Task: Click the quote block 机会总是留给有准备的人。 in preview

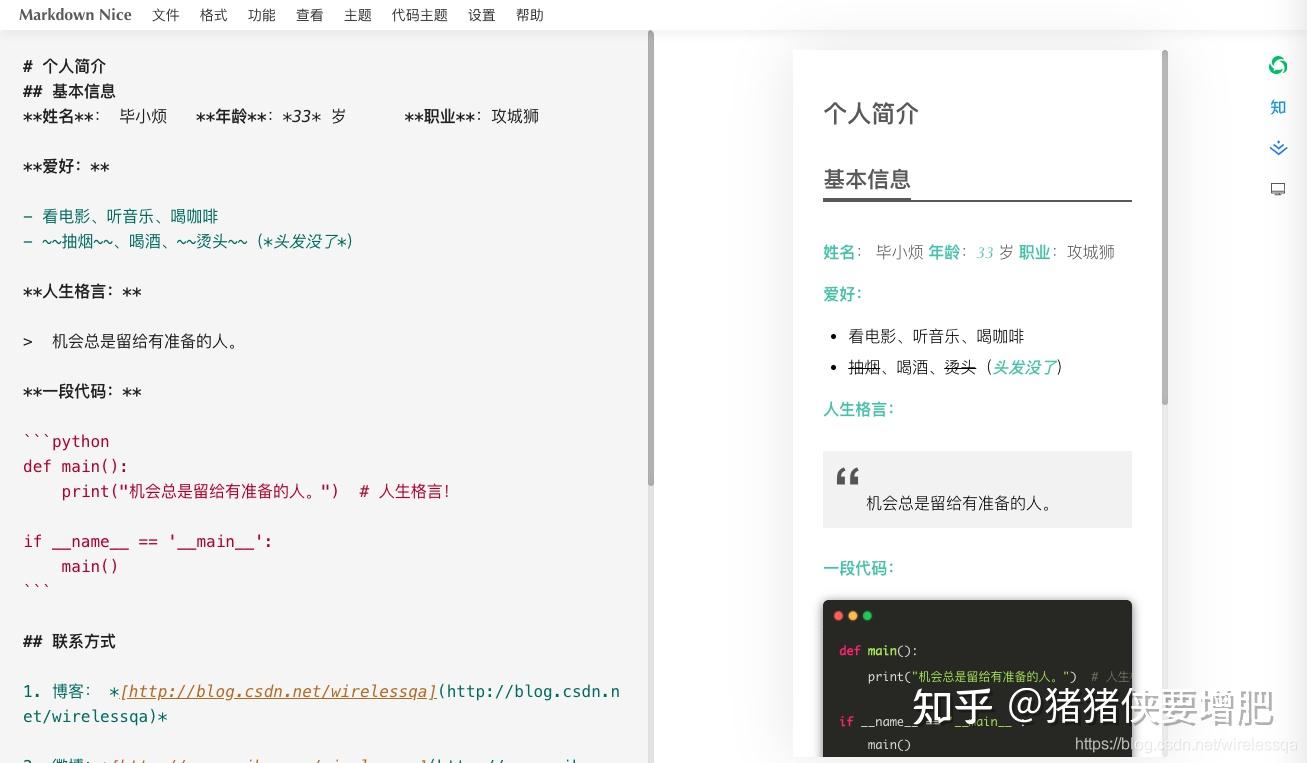Action: click(977, 489)
